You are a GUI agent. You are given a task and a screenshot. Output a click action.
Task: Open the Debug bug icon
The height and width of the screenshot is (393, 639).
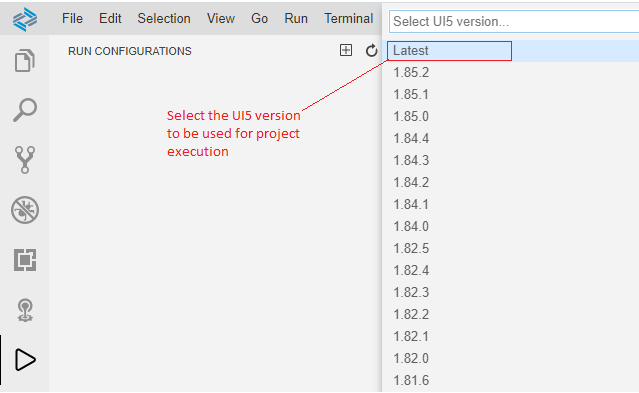click(x=25, y=210)
